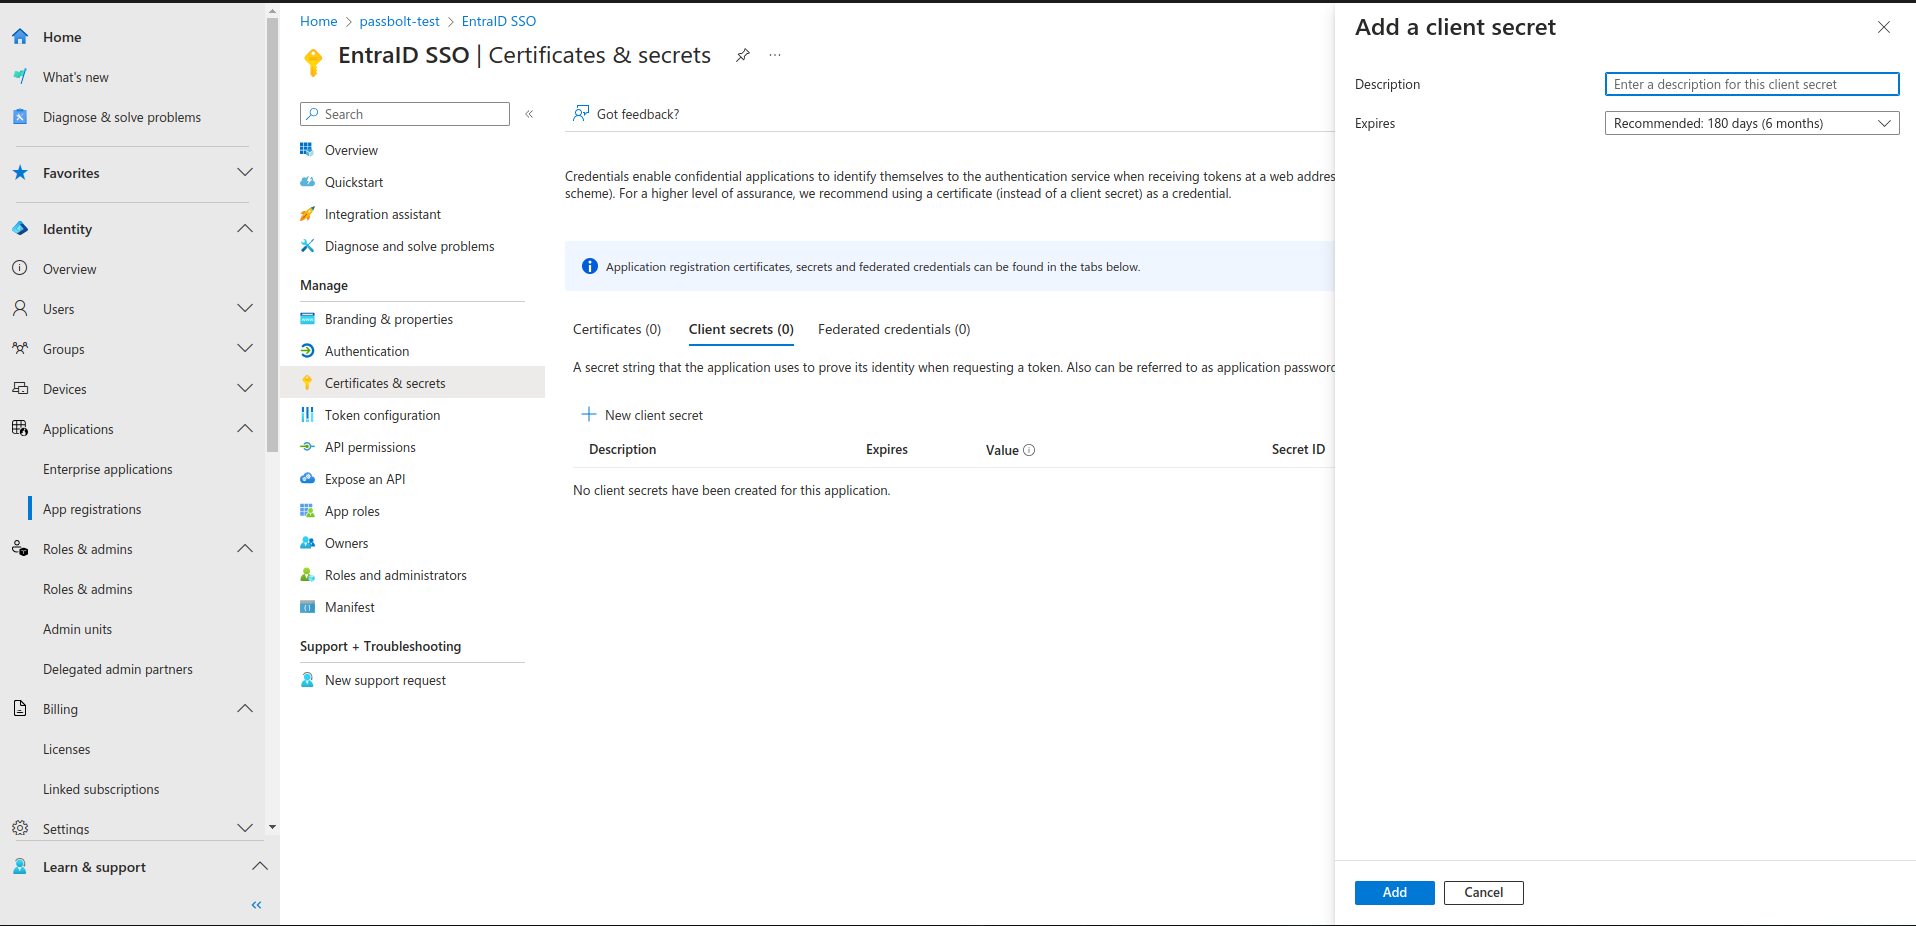Click the Expose an API cloud icon
Viewport: 1916px width, 926px height.
(308, 479)
